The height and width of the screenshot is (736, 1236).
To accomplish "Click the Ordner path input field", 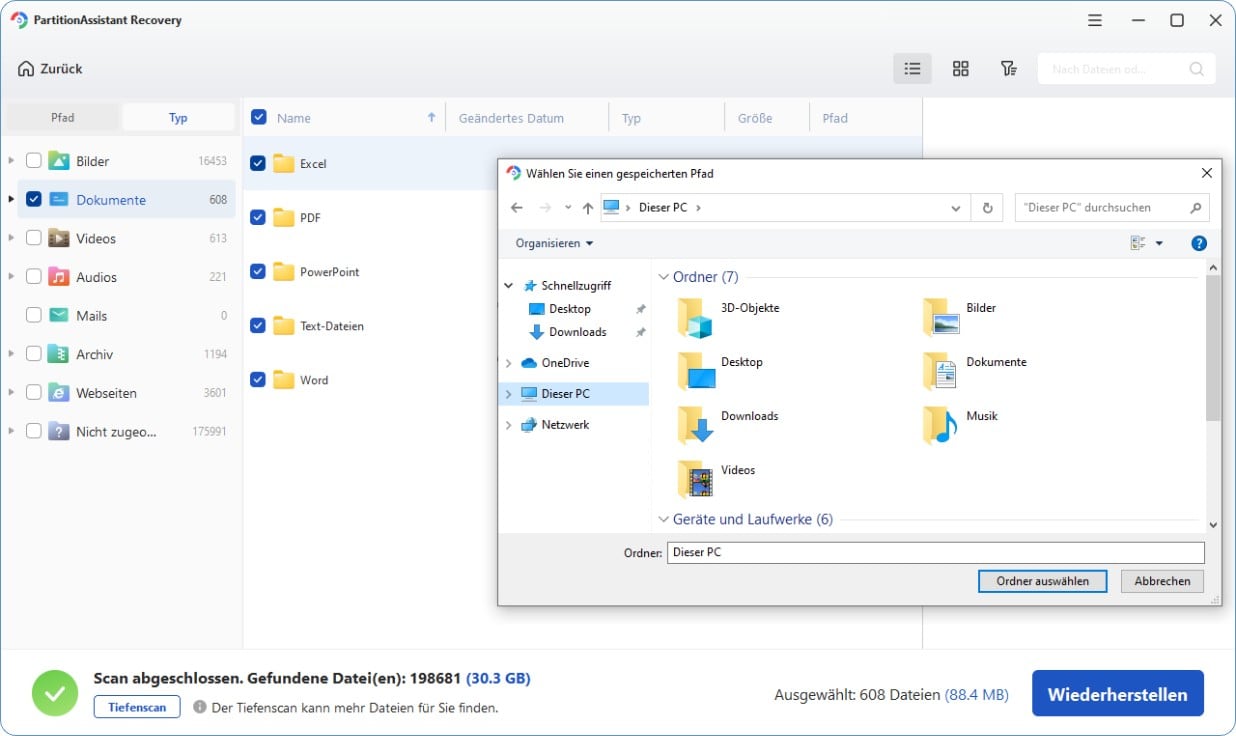I will [935, 552].
